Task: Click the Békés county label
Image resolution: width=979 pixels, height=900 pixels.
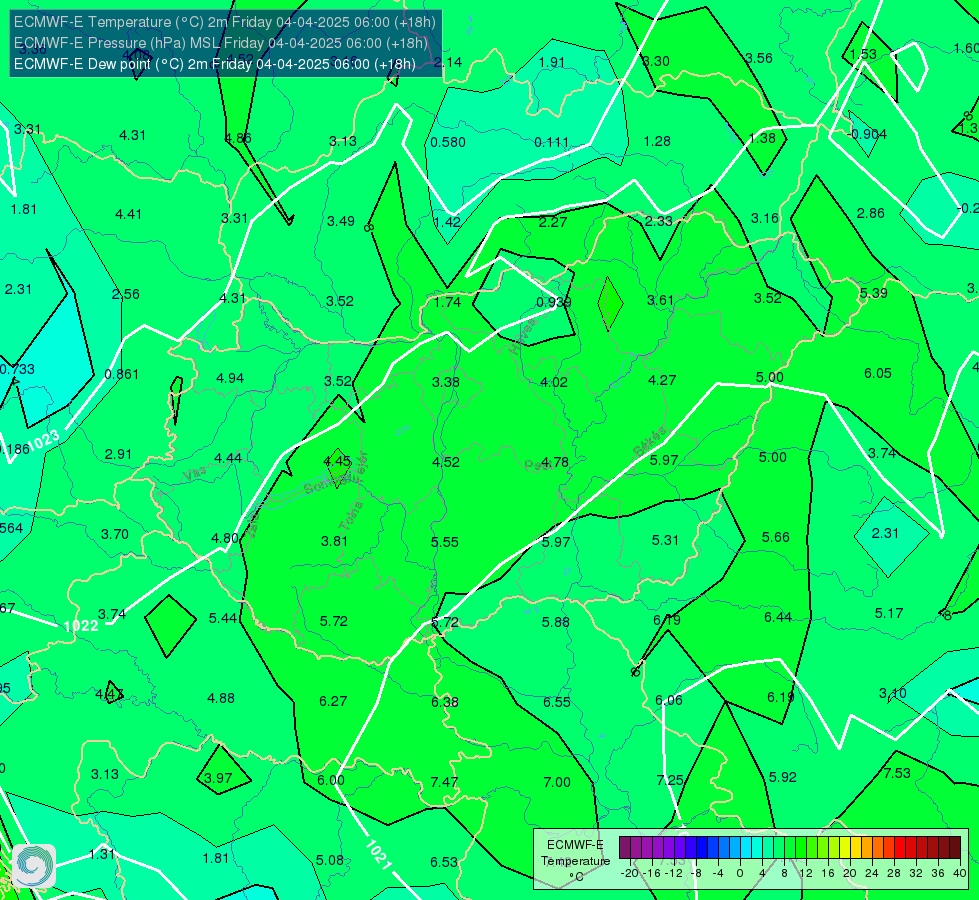Action: click(649, 441)
